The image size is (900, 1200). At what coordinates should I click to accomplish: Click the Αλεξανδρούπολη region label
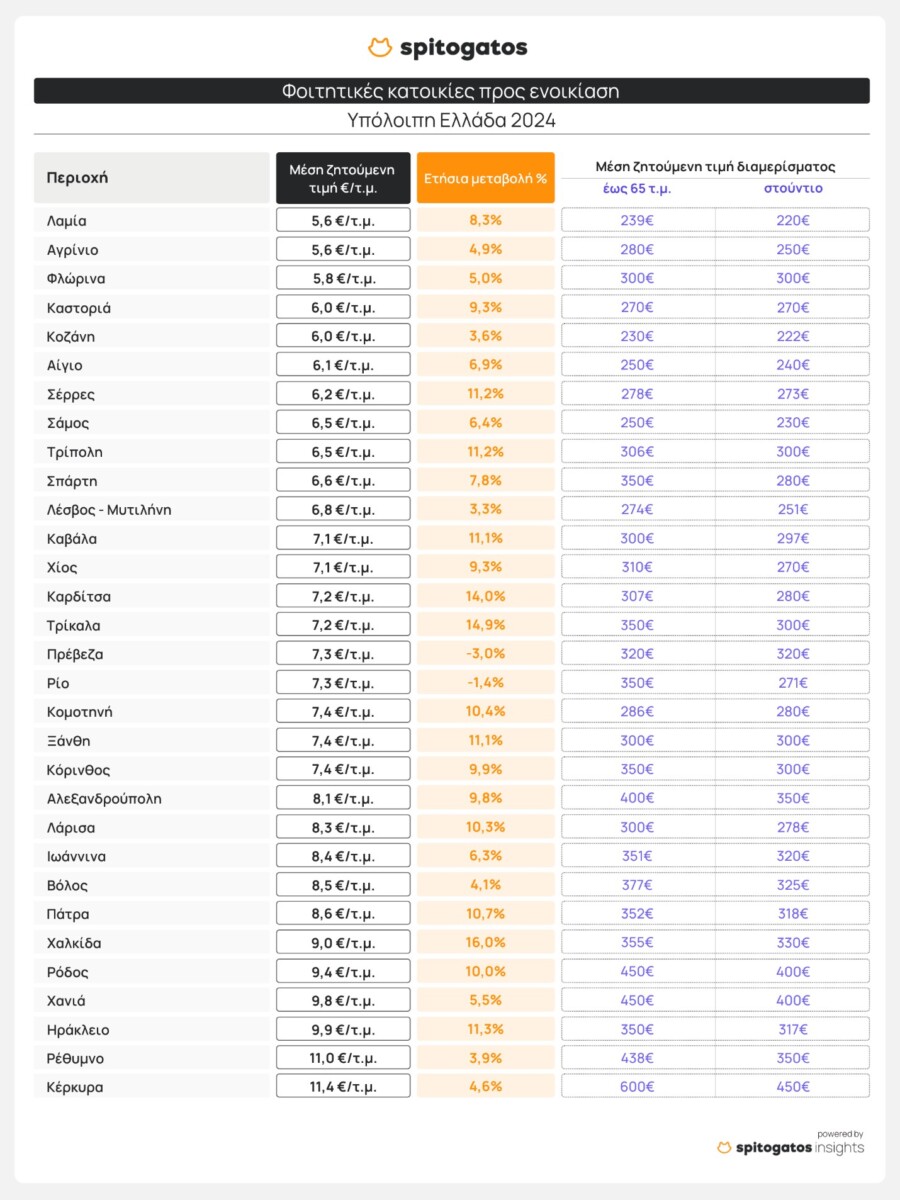[104, 799]
